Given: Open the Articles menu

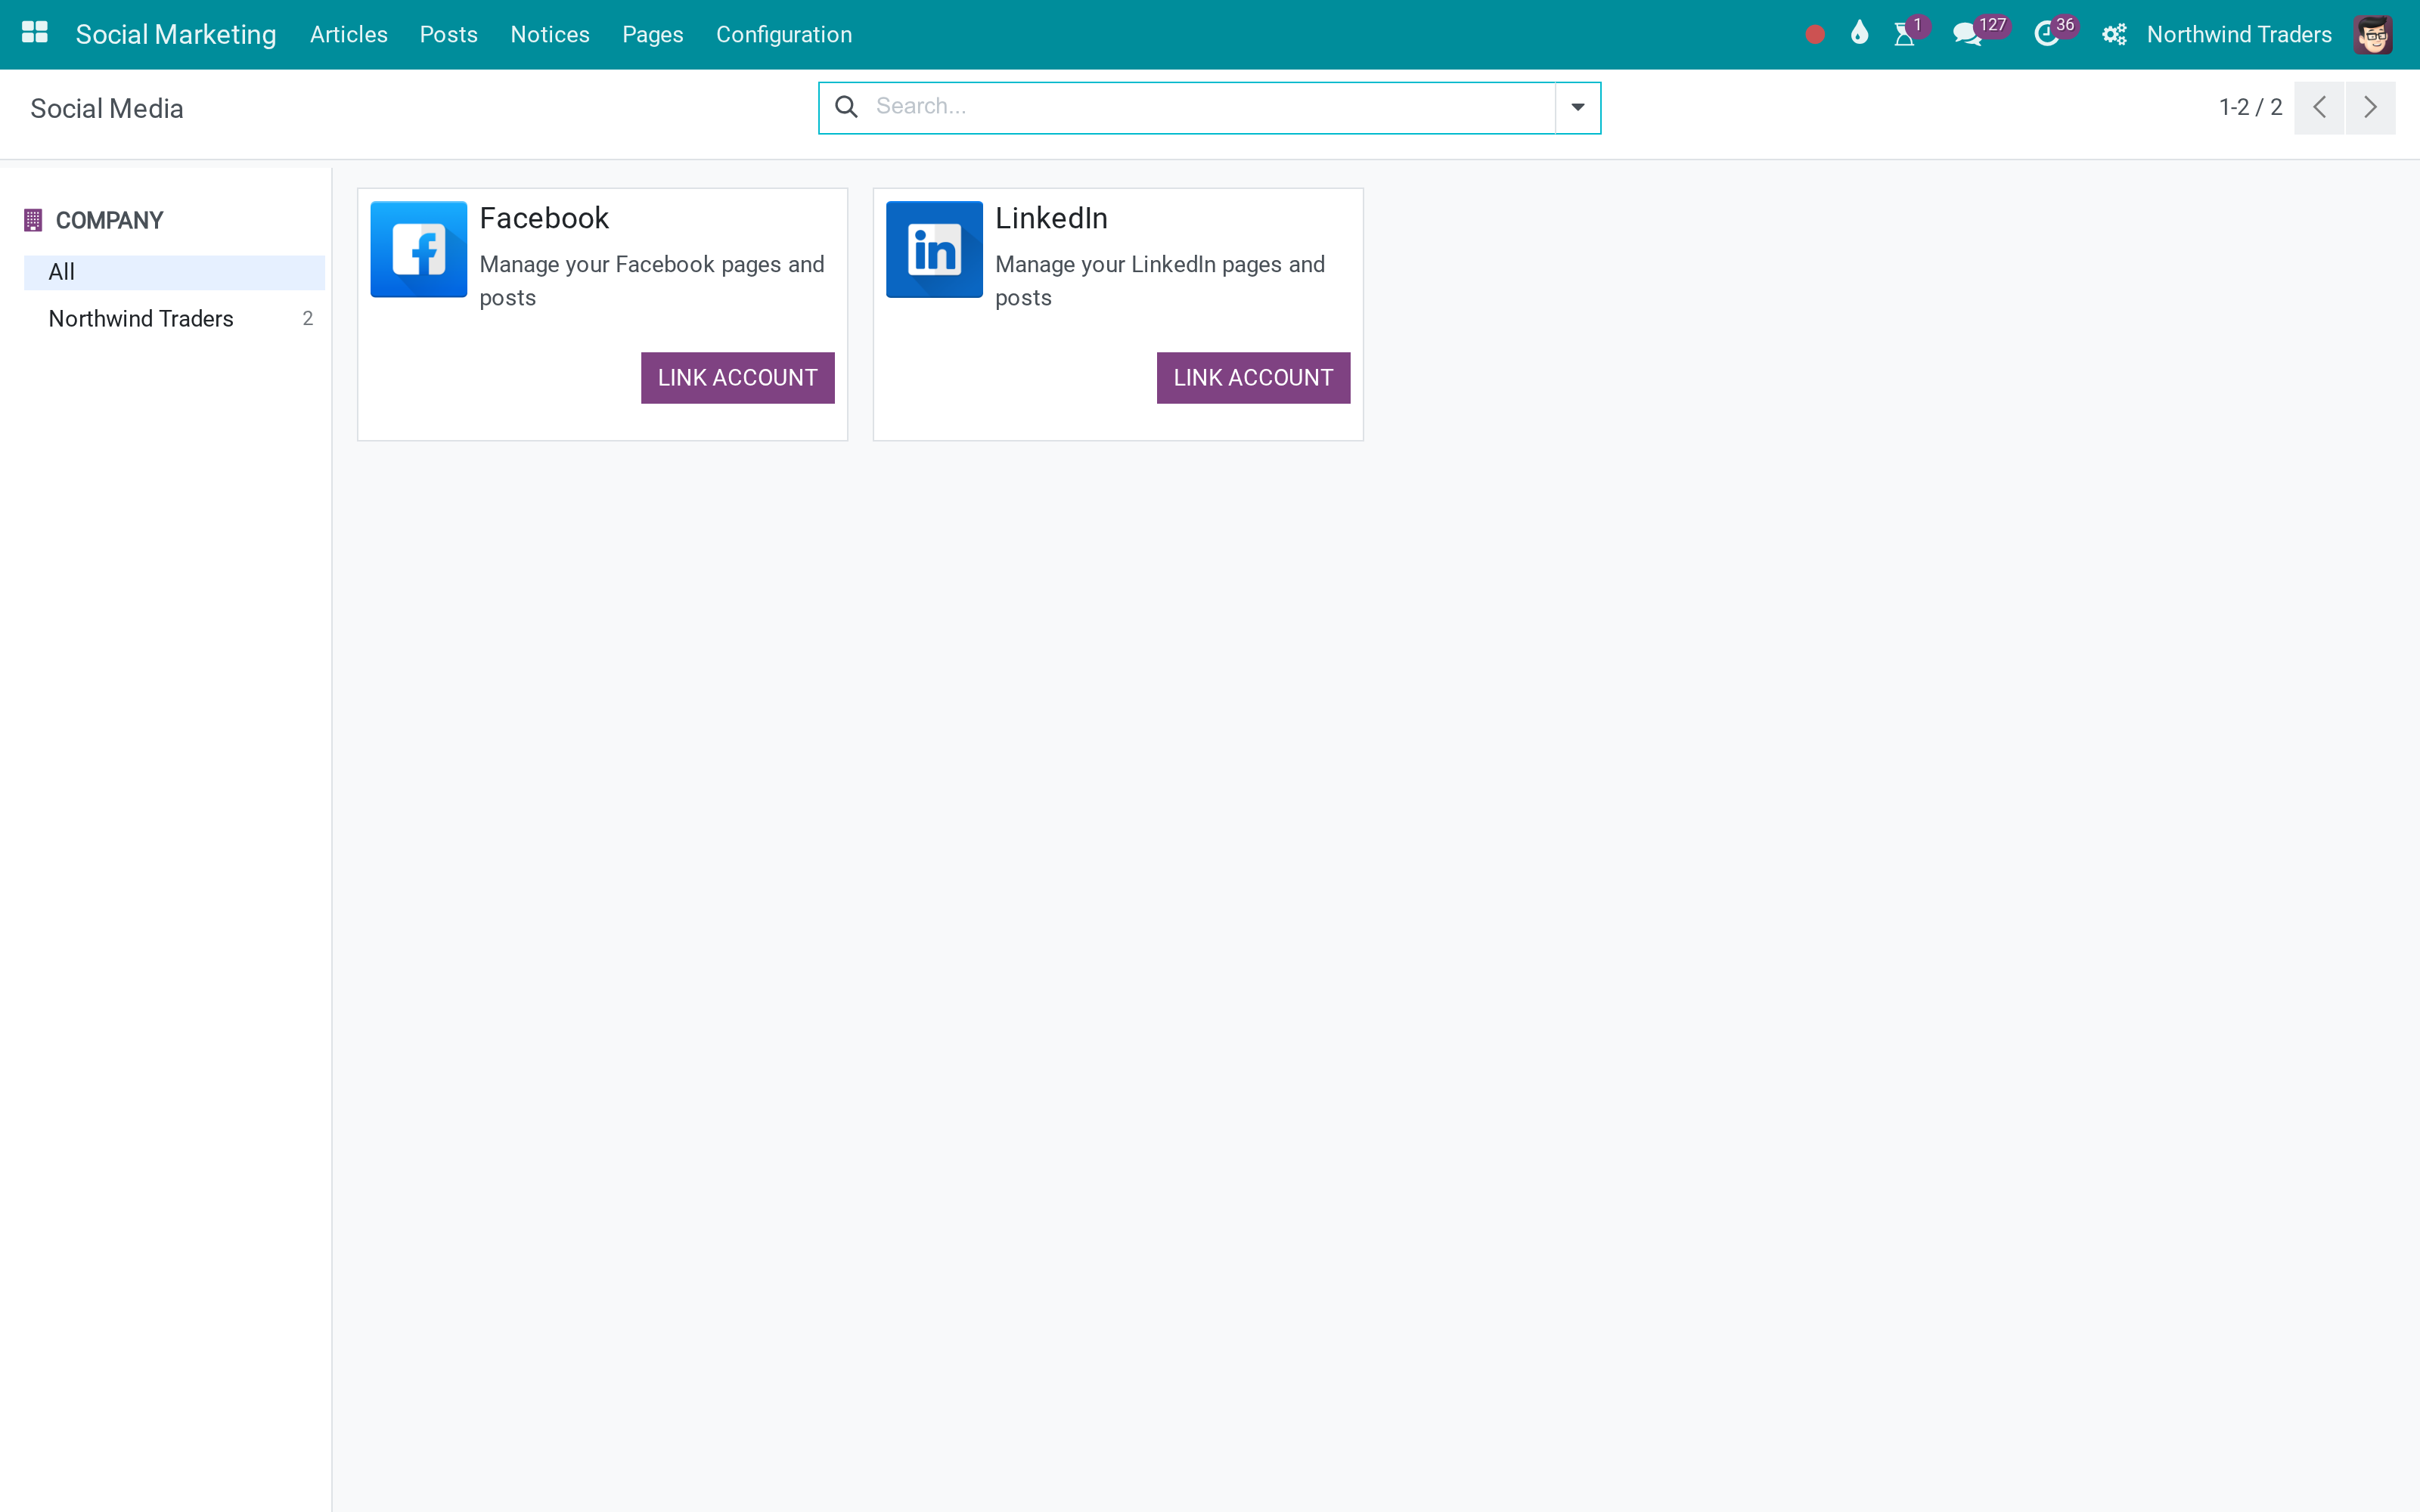Looking at the screenshot, I should 349,35.
